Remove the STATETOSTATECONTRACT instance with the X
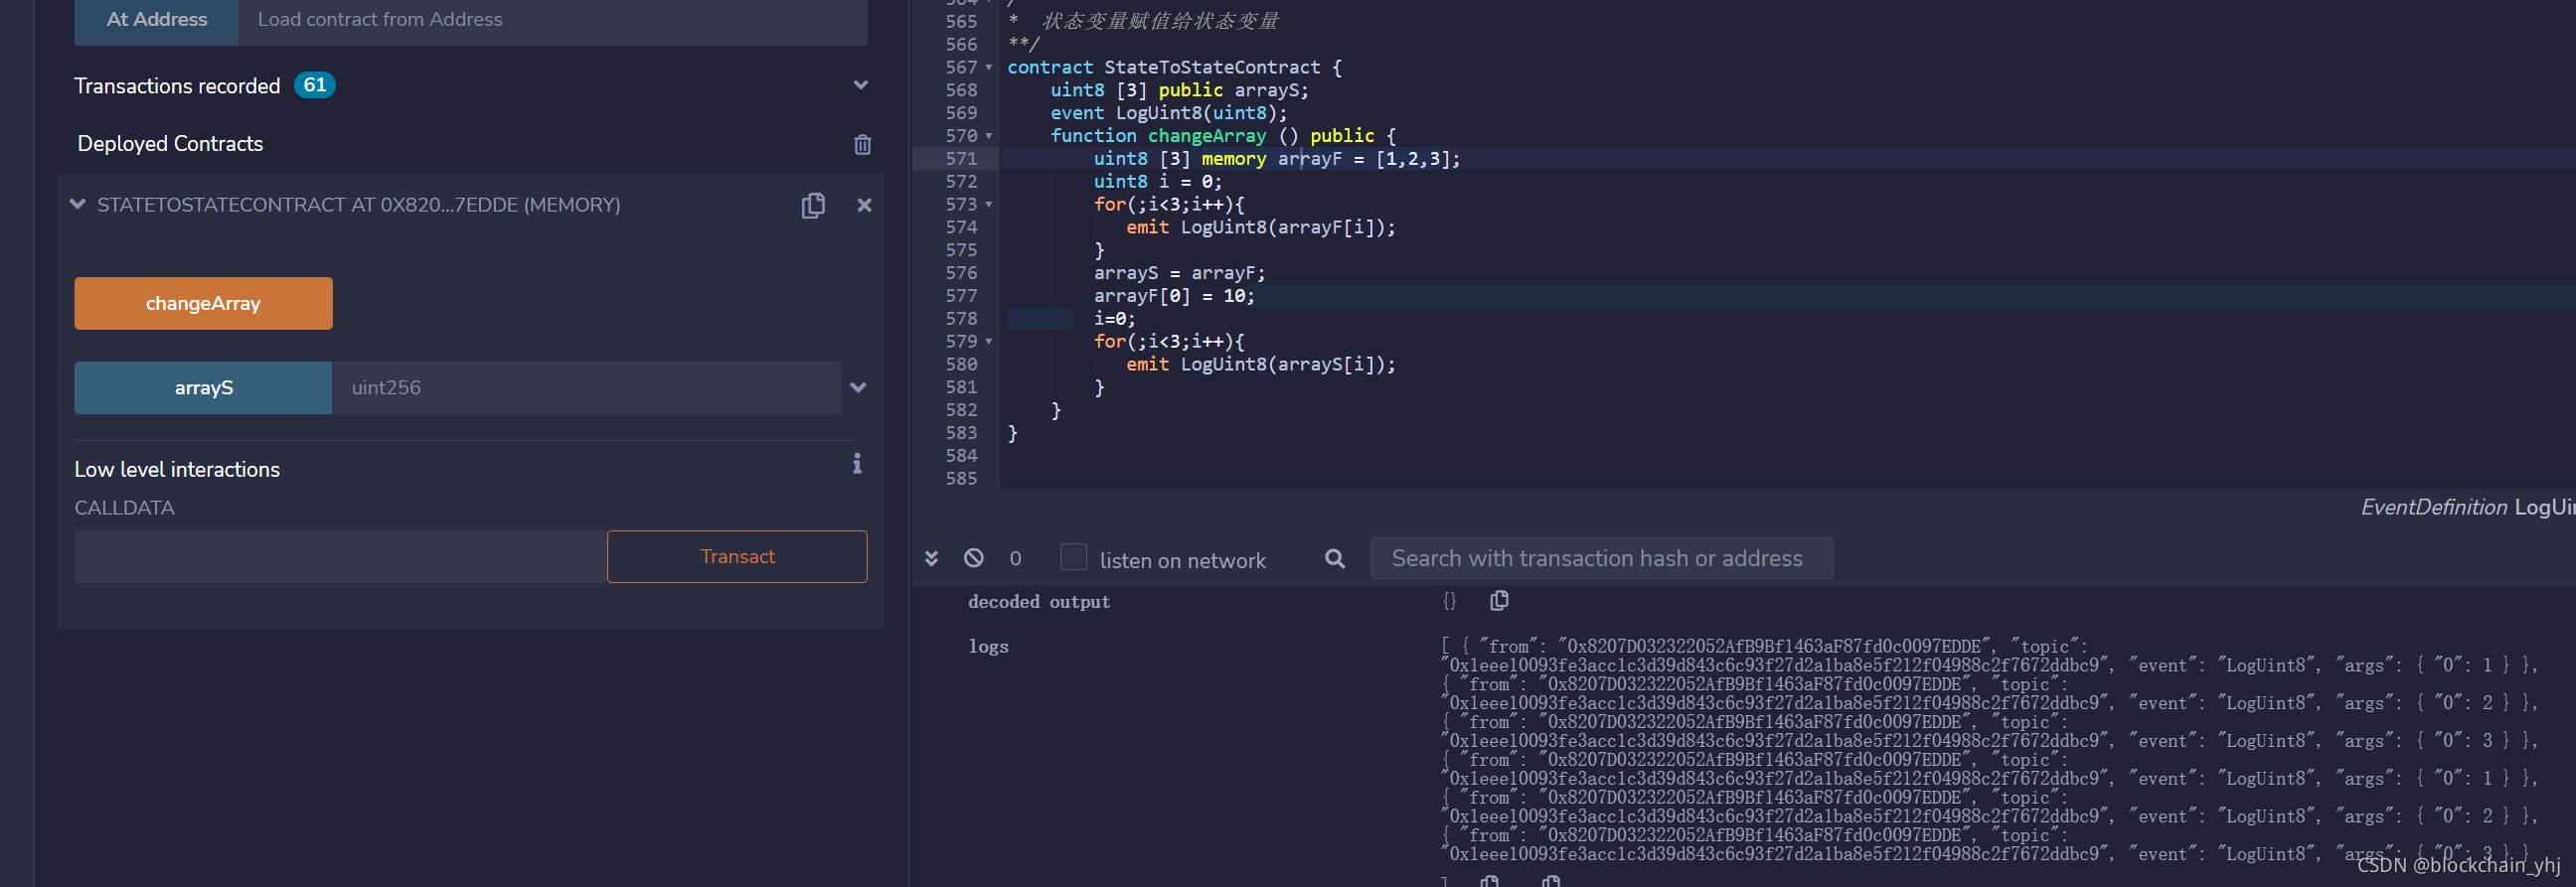2576x887 pixels. tap(864, 205)
